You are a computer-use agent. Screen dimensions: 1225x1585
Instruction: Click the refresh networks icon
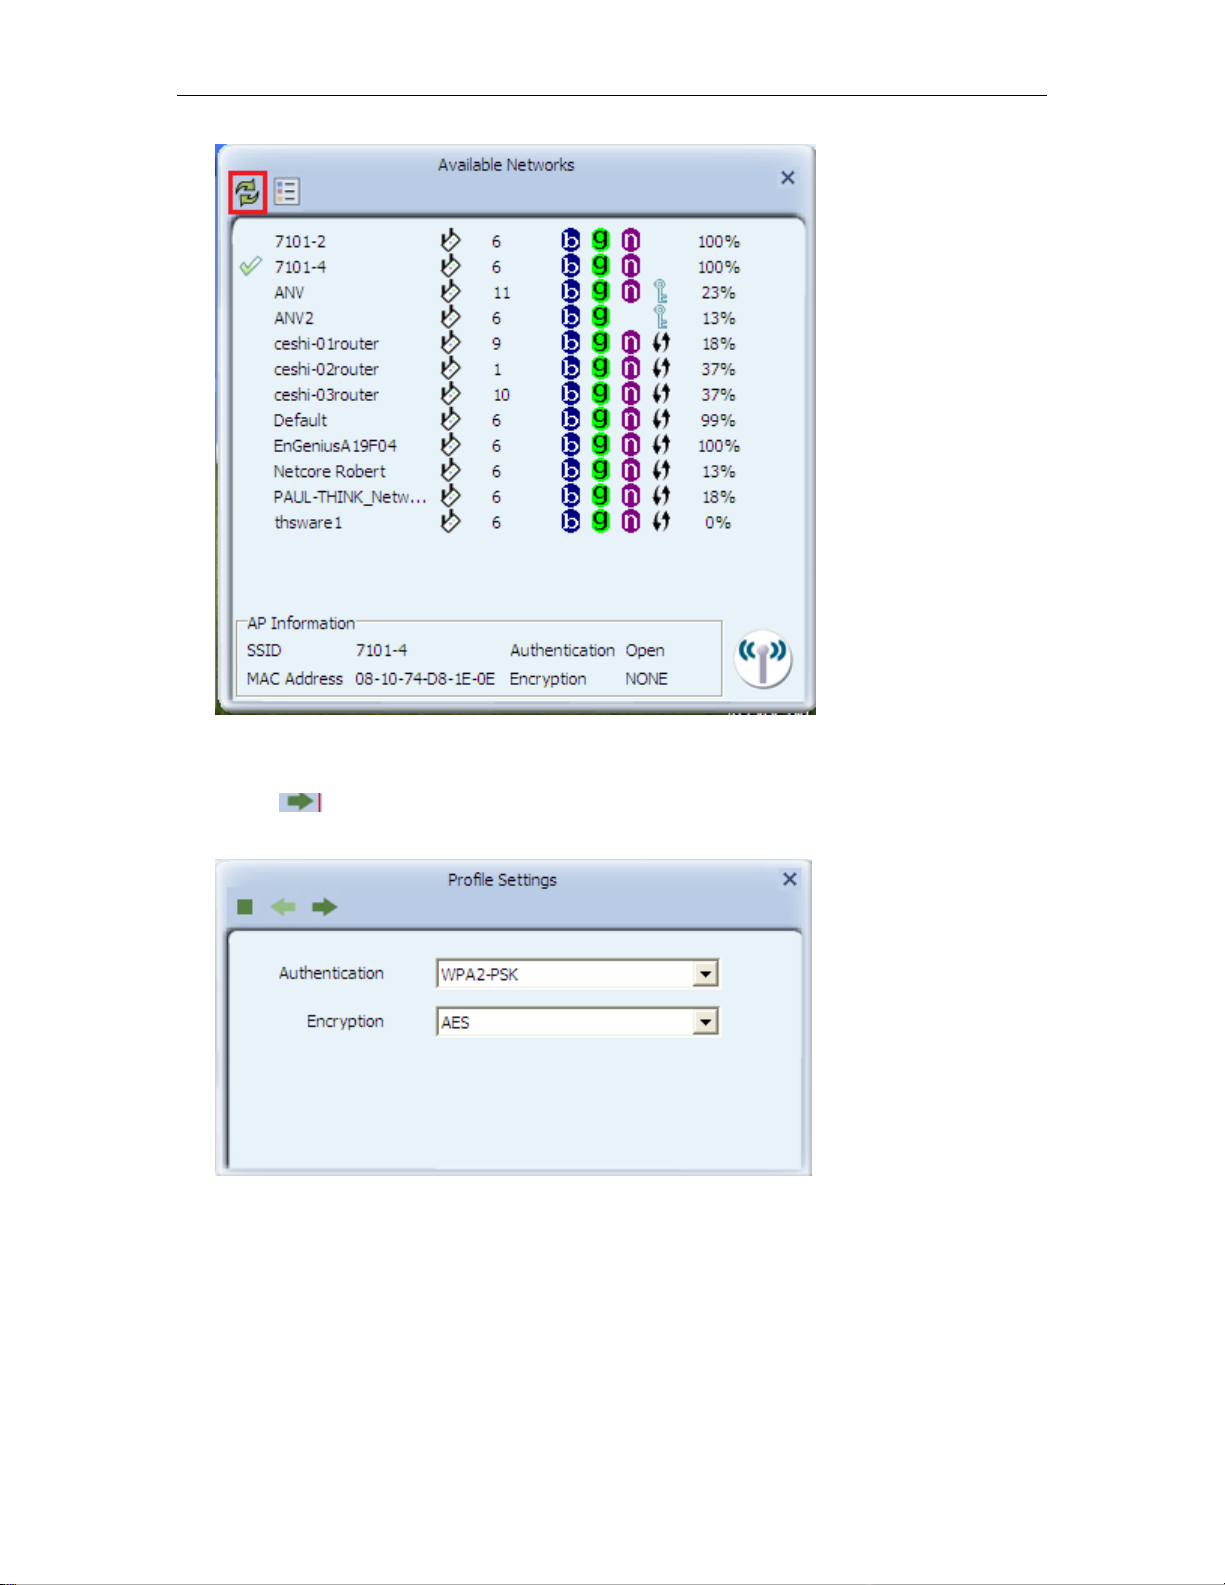pyautogui.click(x=248, y=192)
